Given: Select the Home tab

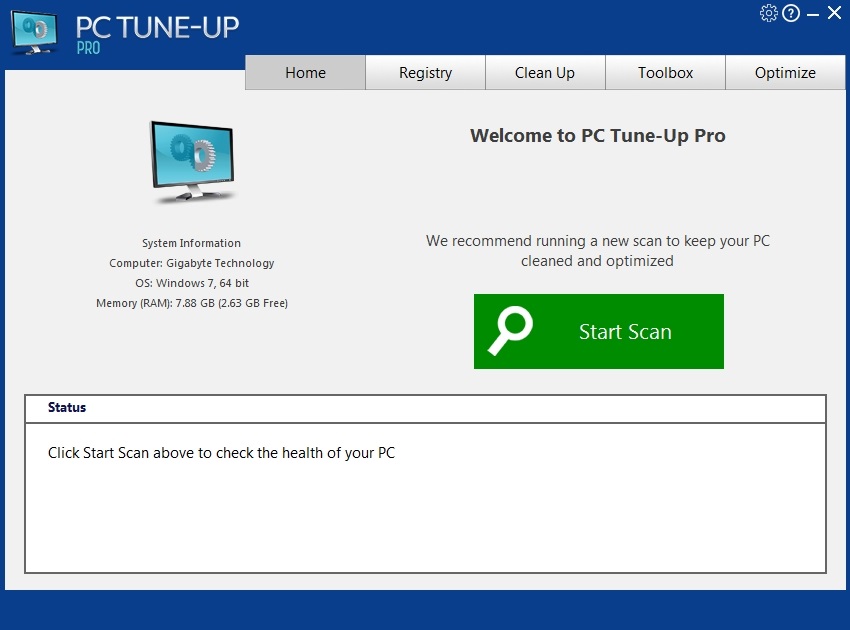Looking at the screenshot, I should tap(305, 72).
